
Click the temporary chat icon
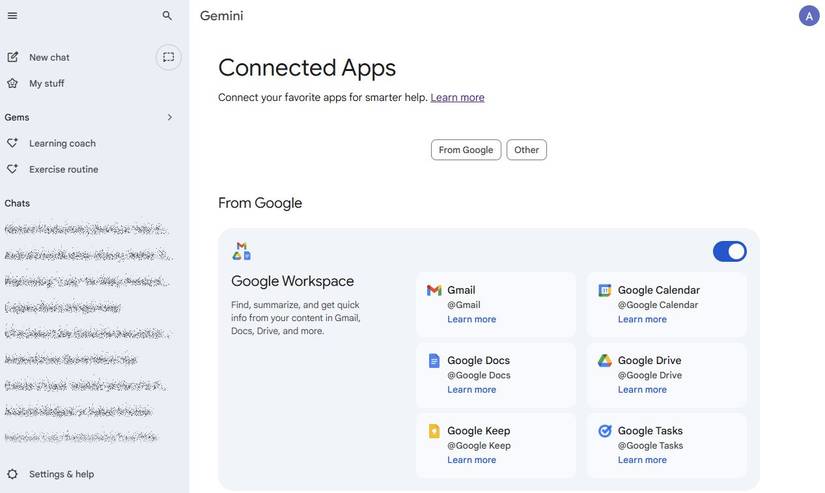(x=168, y=57)
